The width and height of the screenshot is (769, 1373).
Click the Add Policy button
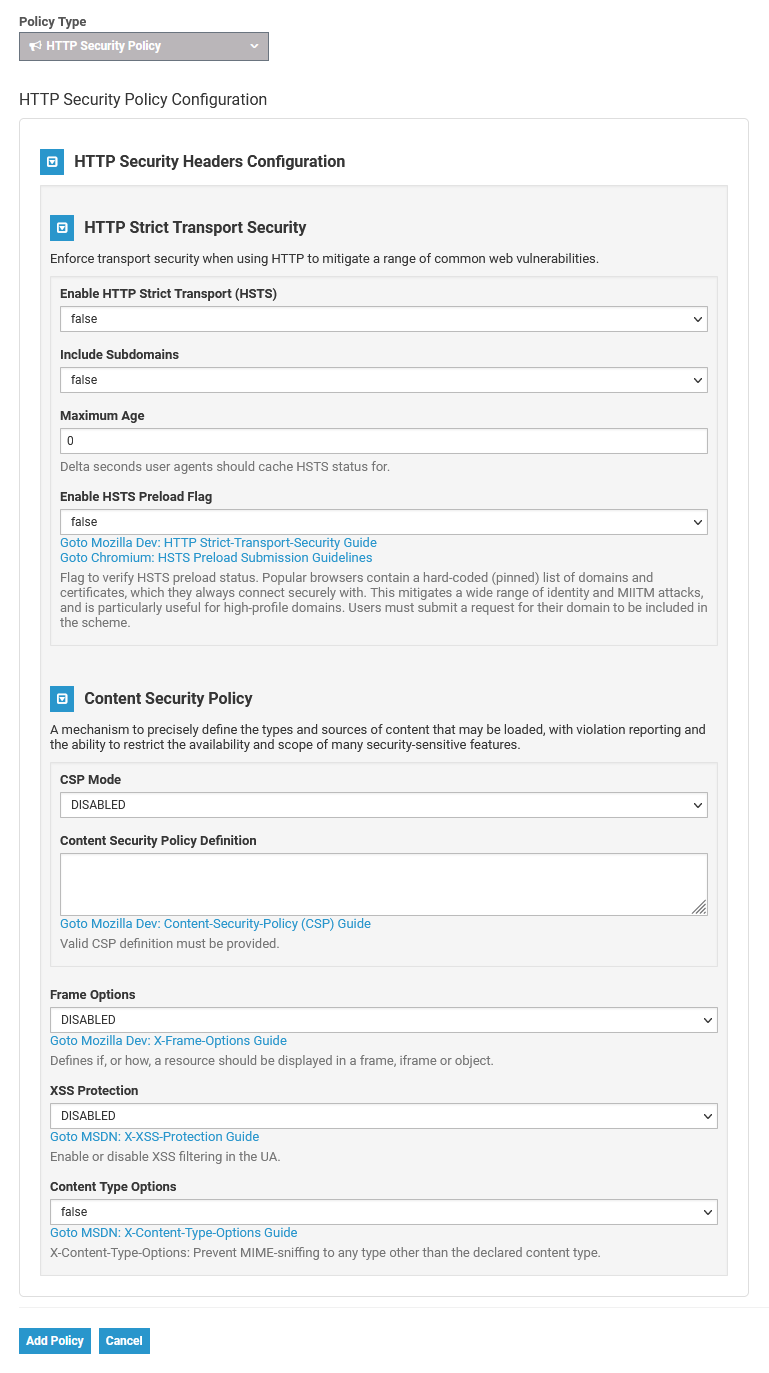point(55,1341)
